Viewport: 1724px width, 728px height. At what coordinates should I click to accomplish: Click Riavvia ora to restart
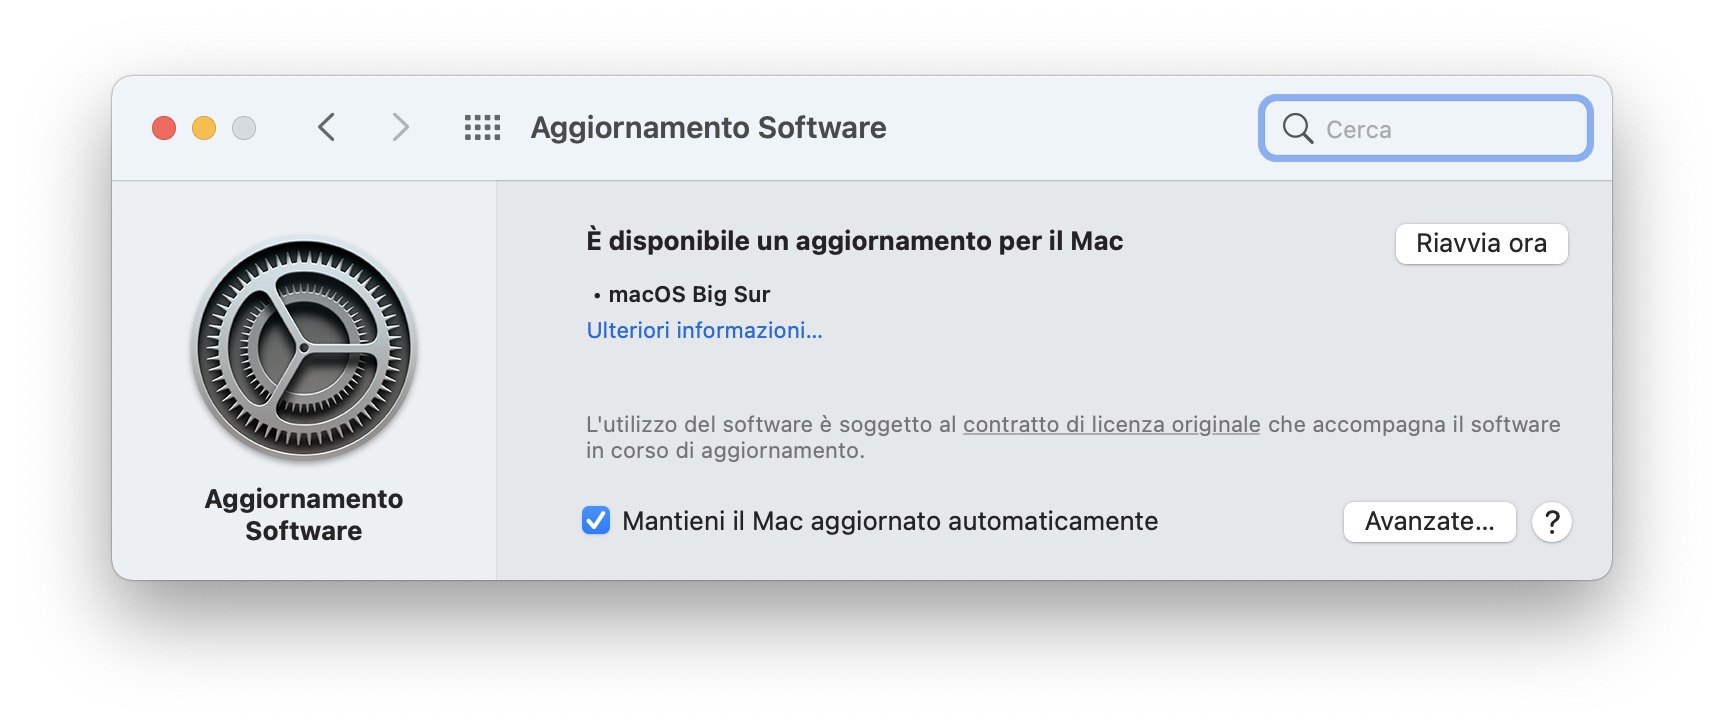pos(1481,243)
